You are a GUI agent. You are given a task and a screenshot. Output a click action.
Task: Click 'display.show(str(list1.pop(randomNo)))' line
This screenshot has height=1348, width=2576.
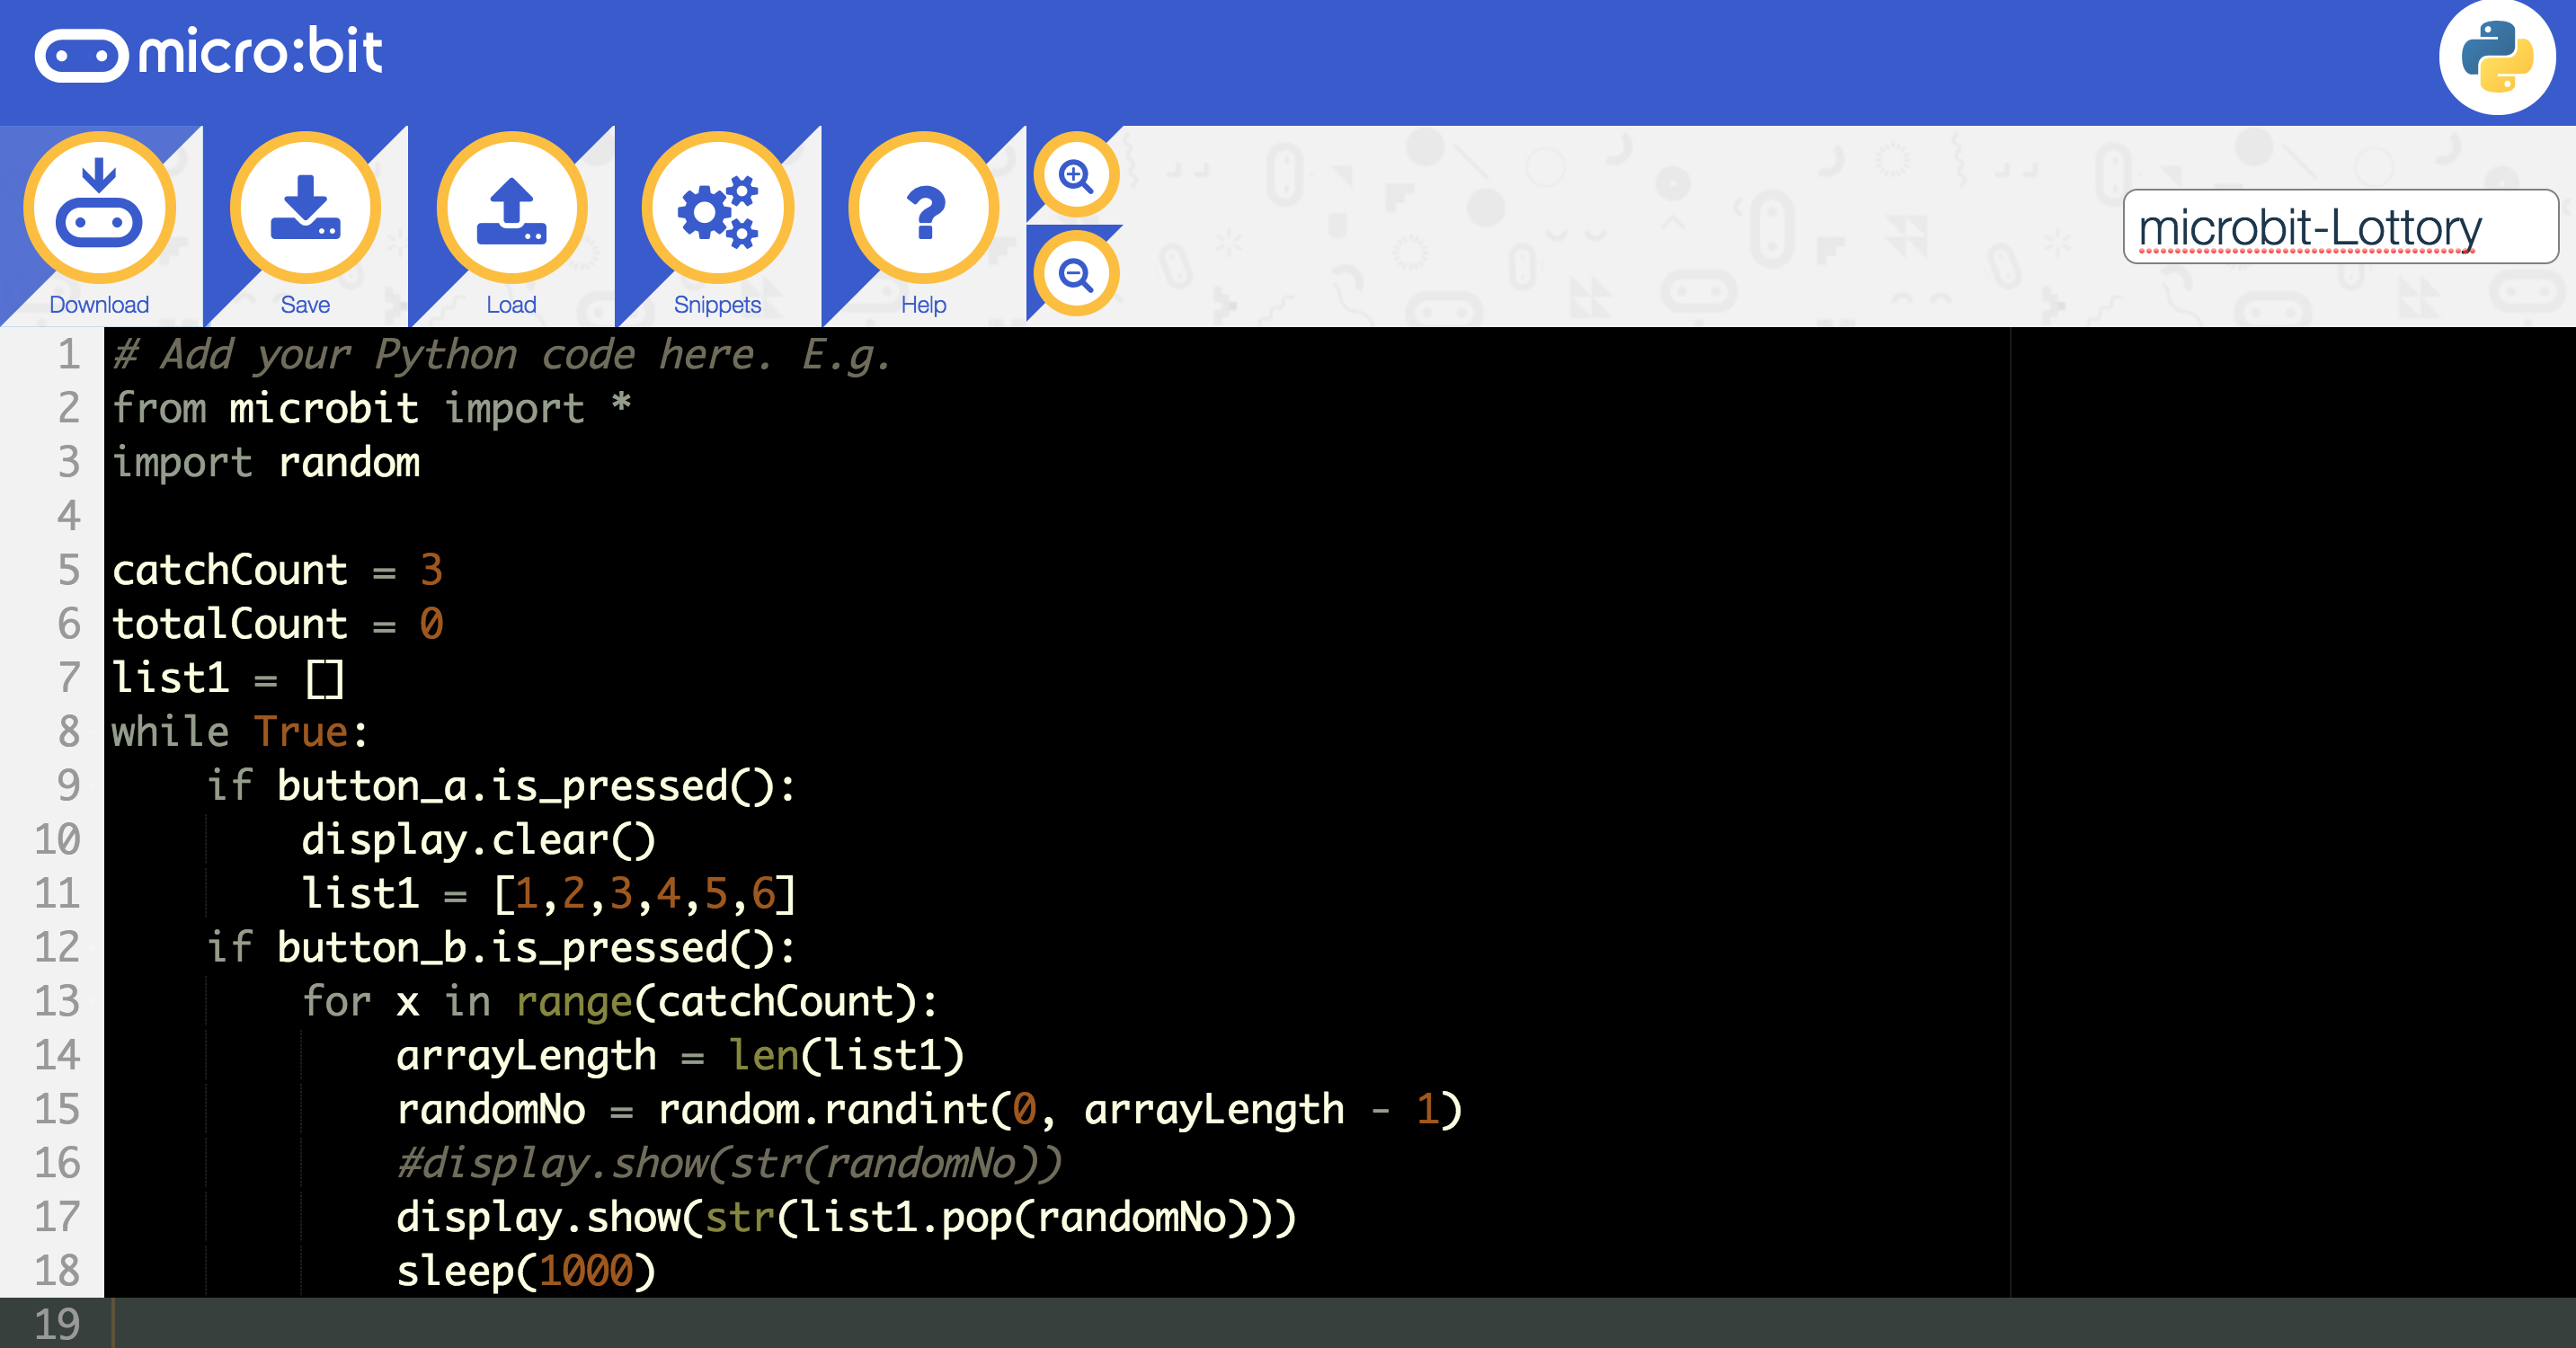[846, 1218]
